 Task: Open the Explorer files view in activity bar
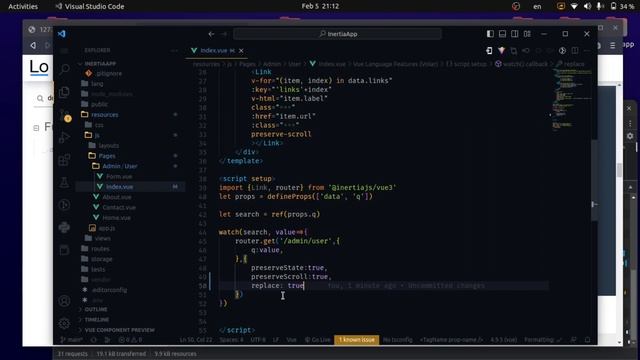pyautogui.click(x=64, y=92)
